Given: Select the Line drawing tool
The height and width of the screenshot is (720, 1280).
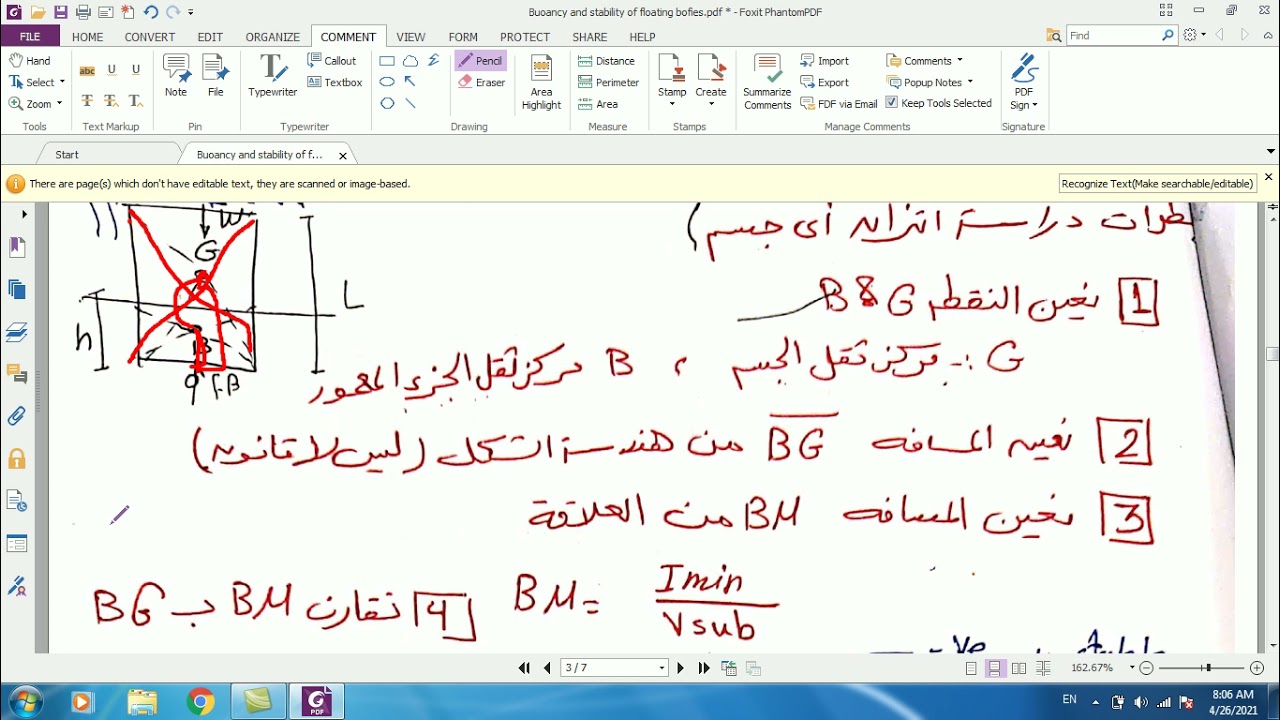Looking at the screenshot, I should click(x=410, y=103).
